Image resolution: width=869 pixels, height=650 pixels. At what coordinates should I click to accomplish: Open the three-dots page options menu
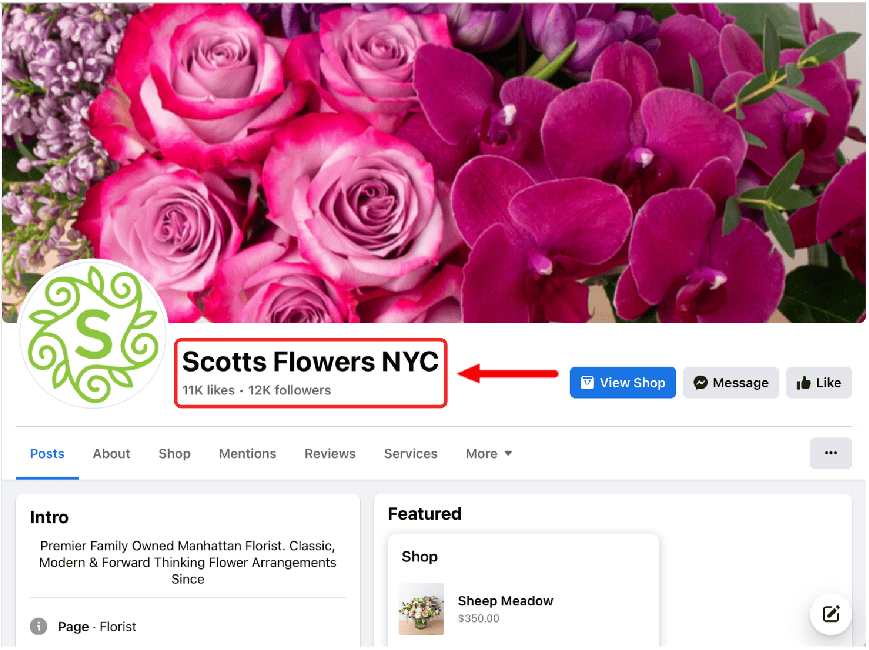[830, 453]
